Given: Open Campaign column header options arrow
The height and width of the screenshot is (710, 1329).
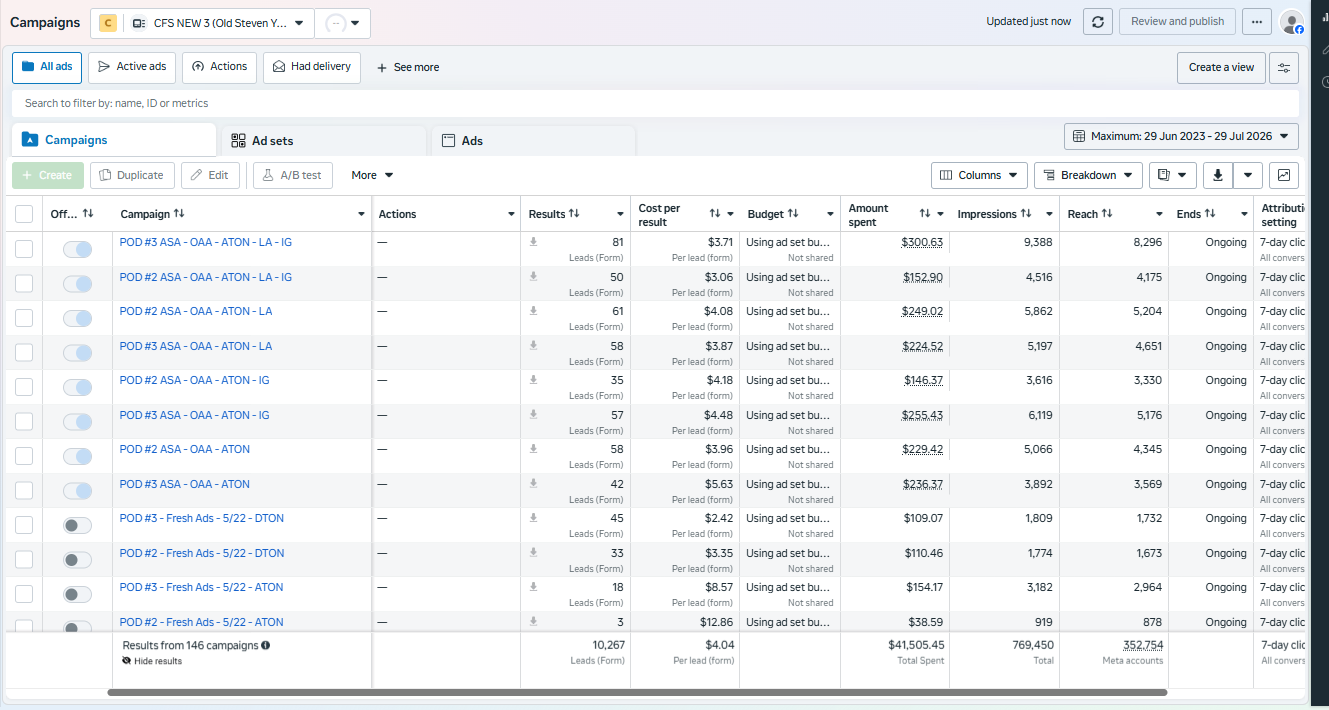Looking at the screenshot, I should (x=361, y=214).
